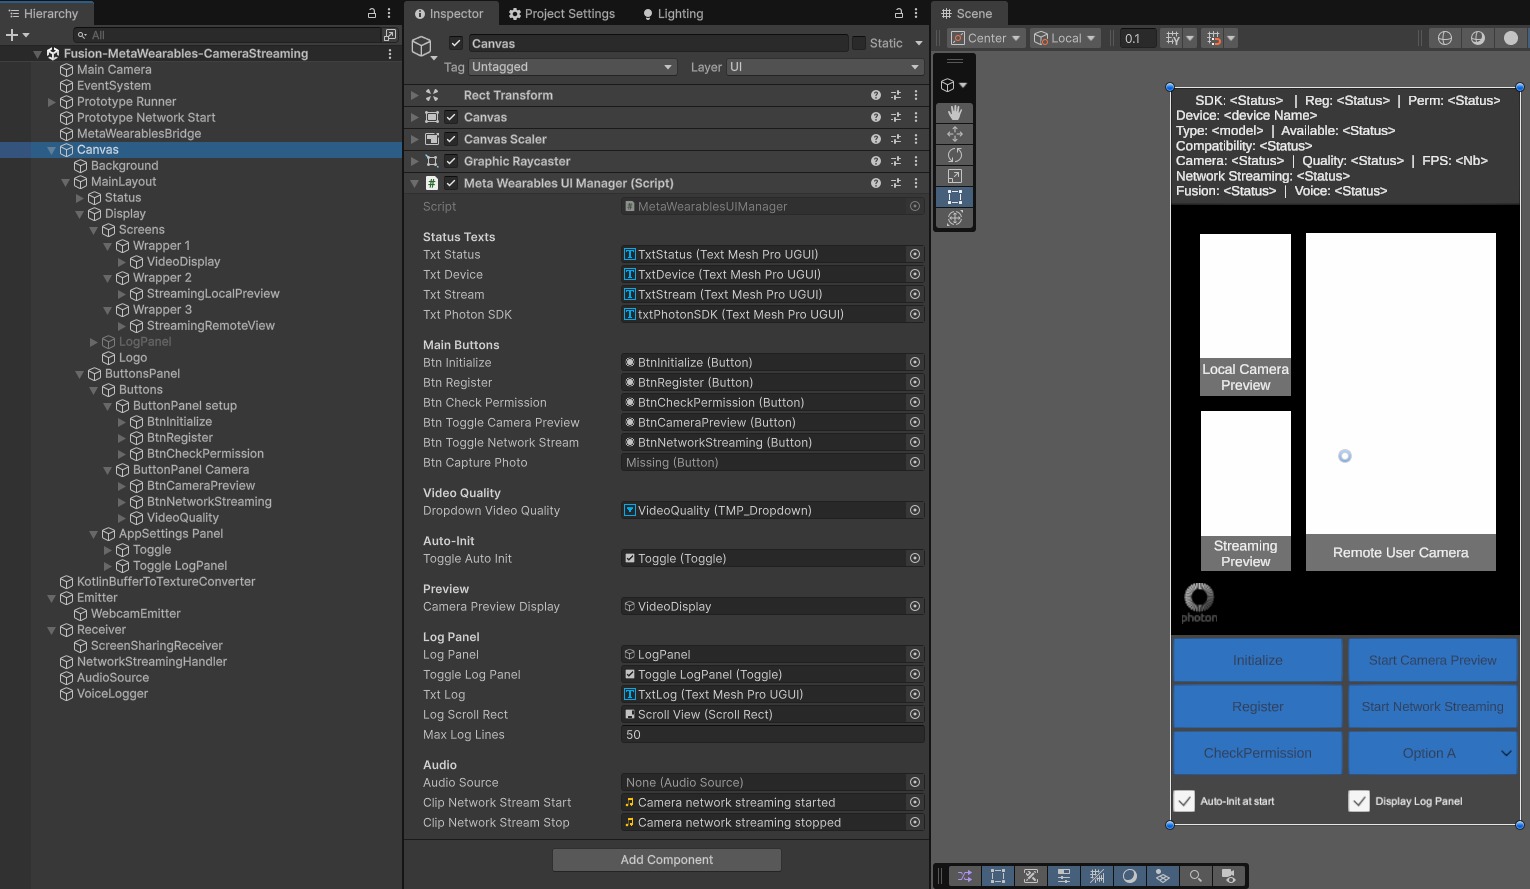
Task: Switch to the Lighting tab
Action: pyautogui.click(x=673, y=14)
